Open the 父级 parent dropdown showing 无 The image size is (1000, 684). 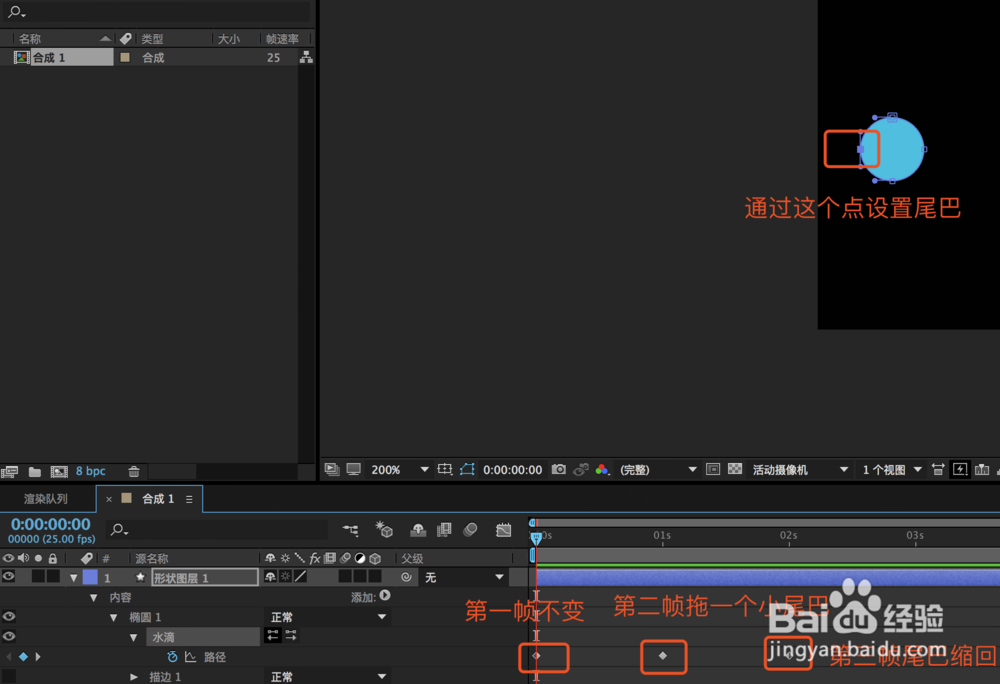(464, 577)
